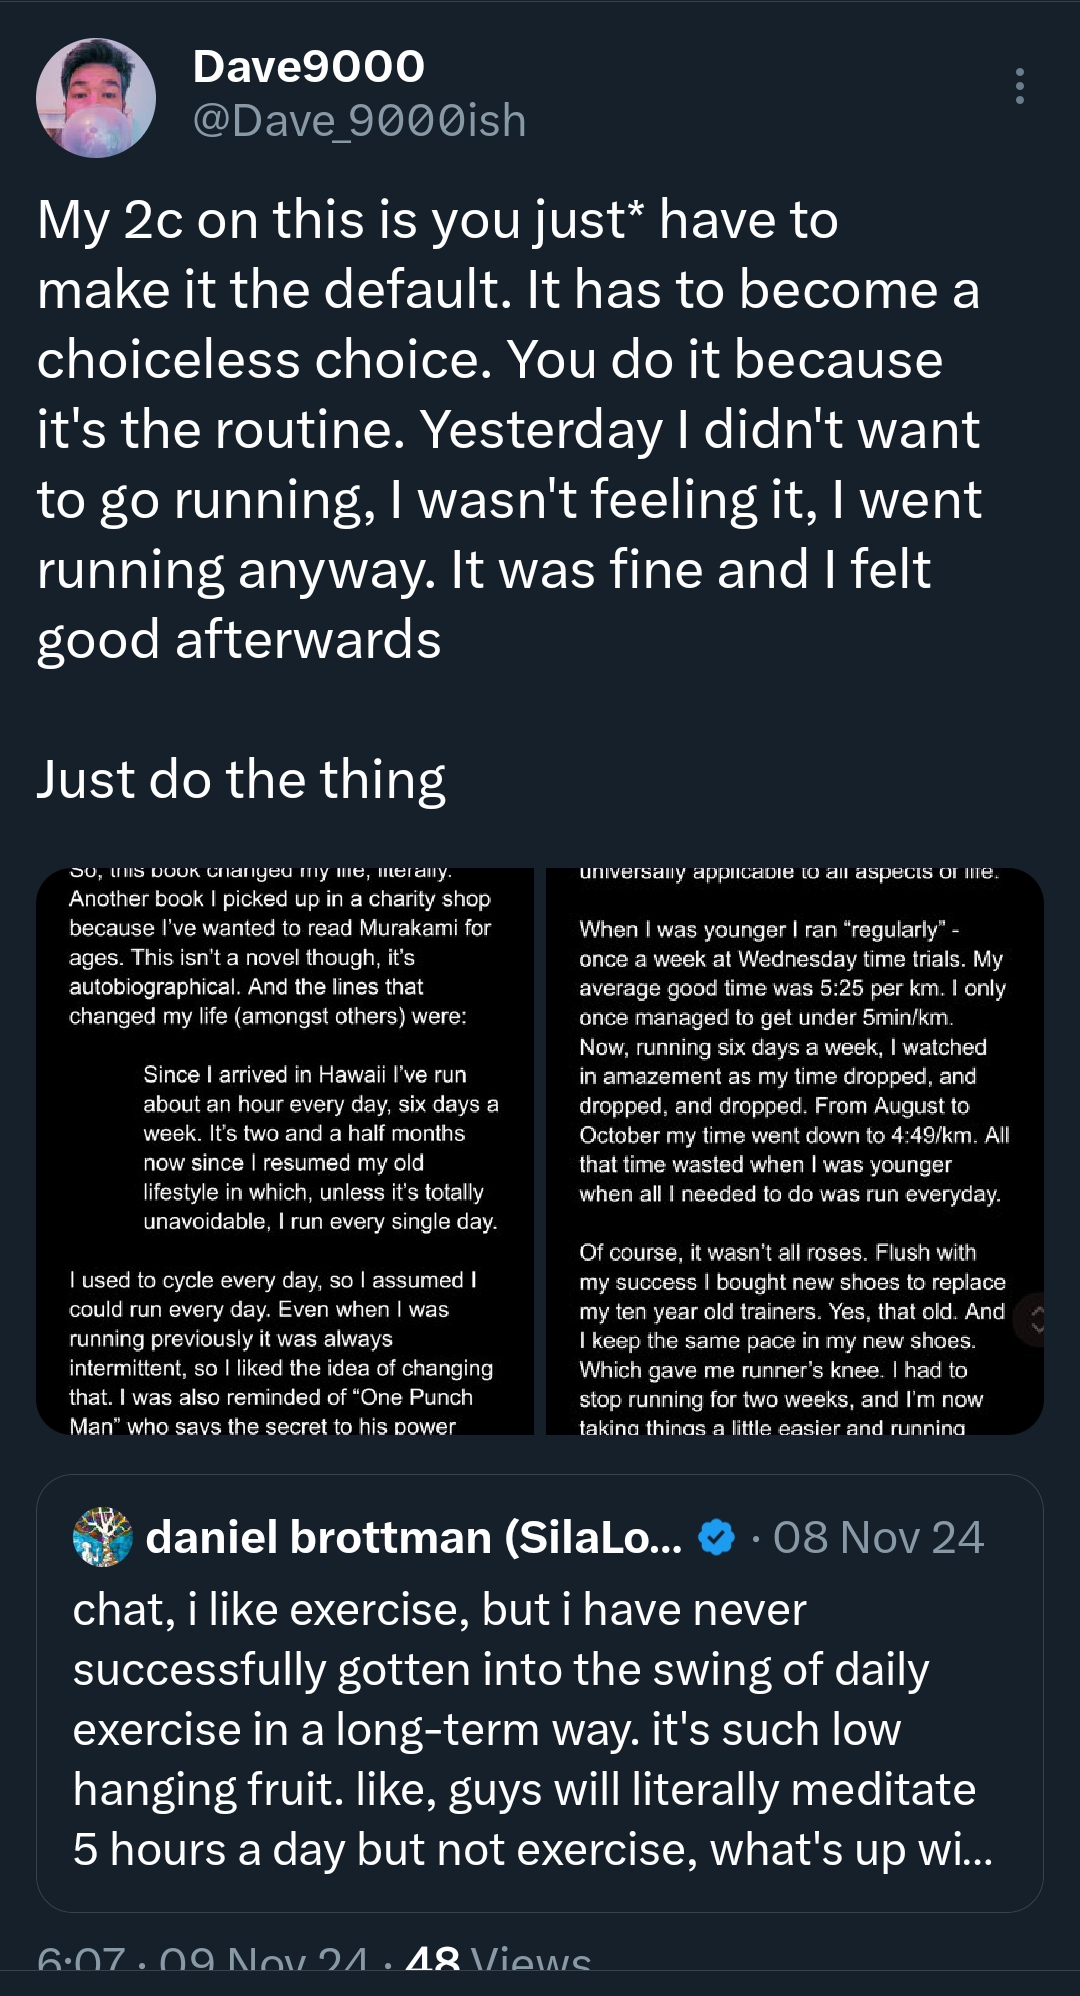The width and height of the screenshot is (1080, 1996).
Task: Click the quoted tweet date 08 Nov 24
Action: click(x=878, y=1537)
